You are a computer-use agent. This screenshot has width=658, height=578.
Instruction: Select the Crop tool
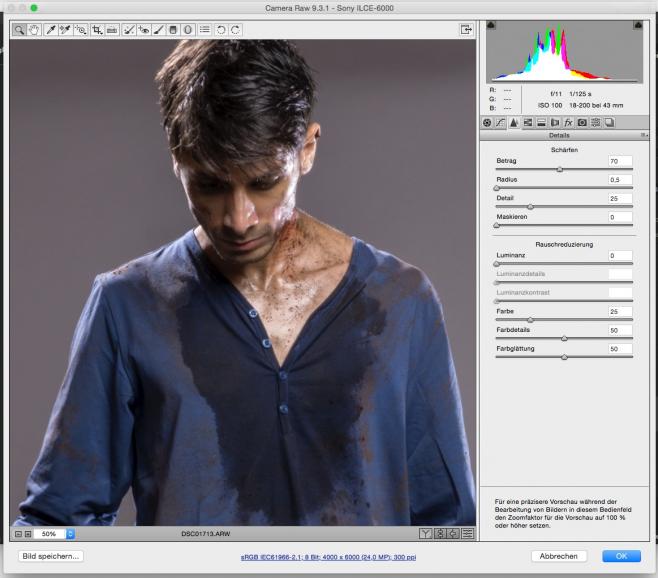pyautogui.click(x=97, y=30)
